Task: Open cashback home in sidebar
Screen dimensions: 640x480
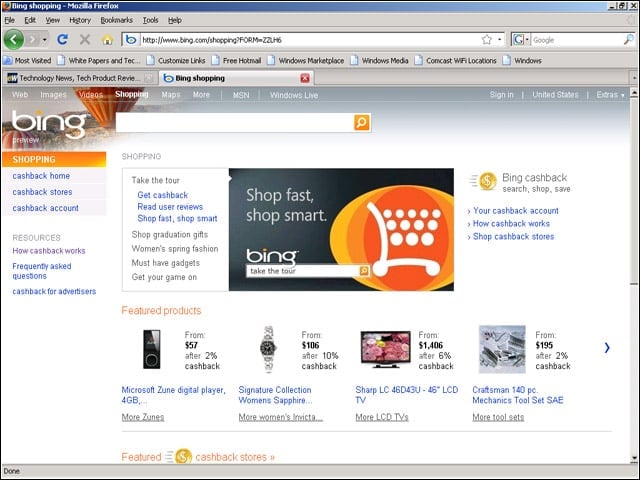Action: click(41, 176)
